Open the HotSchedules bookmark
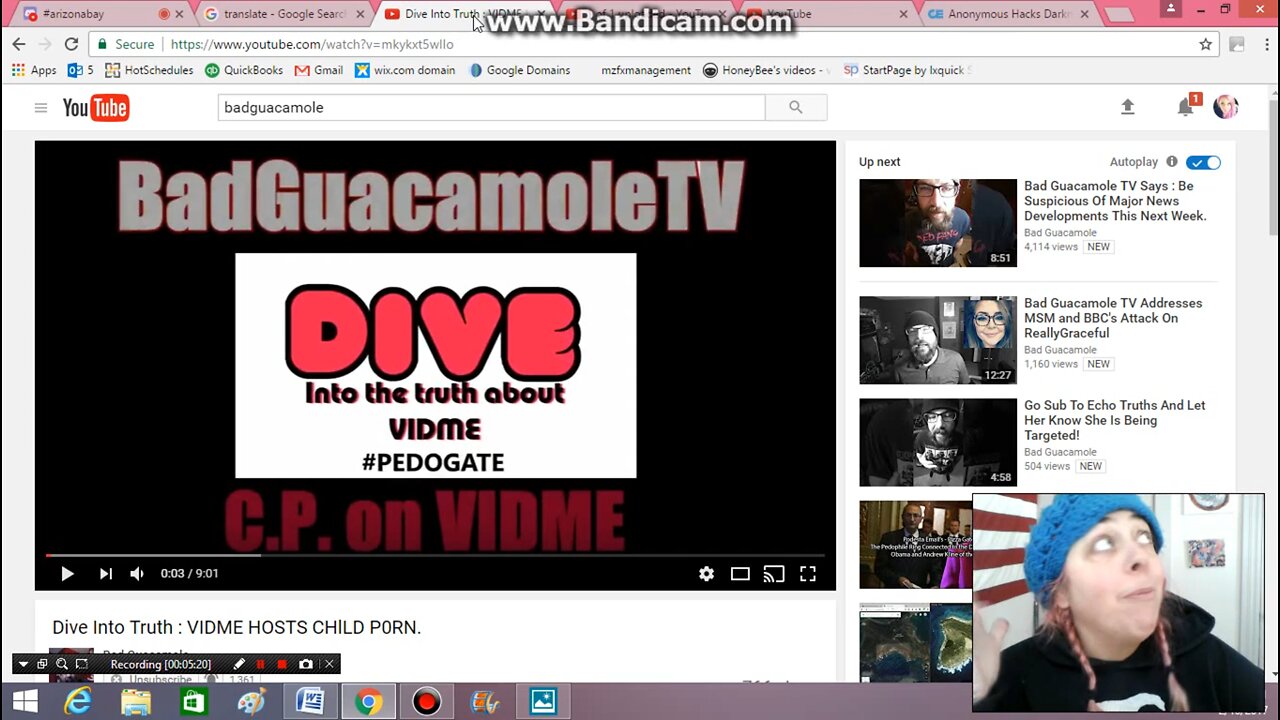 (149, 70)
